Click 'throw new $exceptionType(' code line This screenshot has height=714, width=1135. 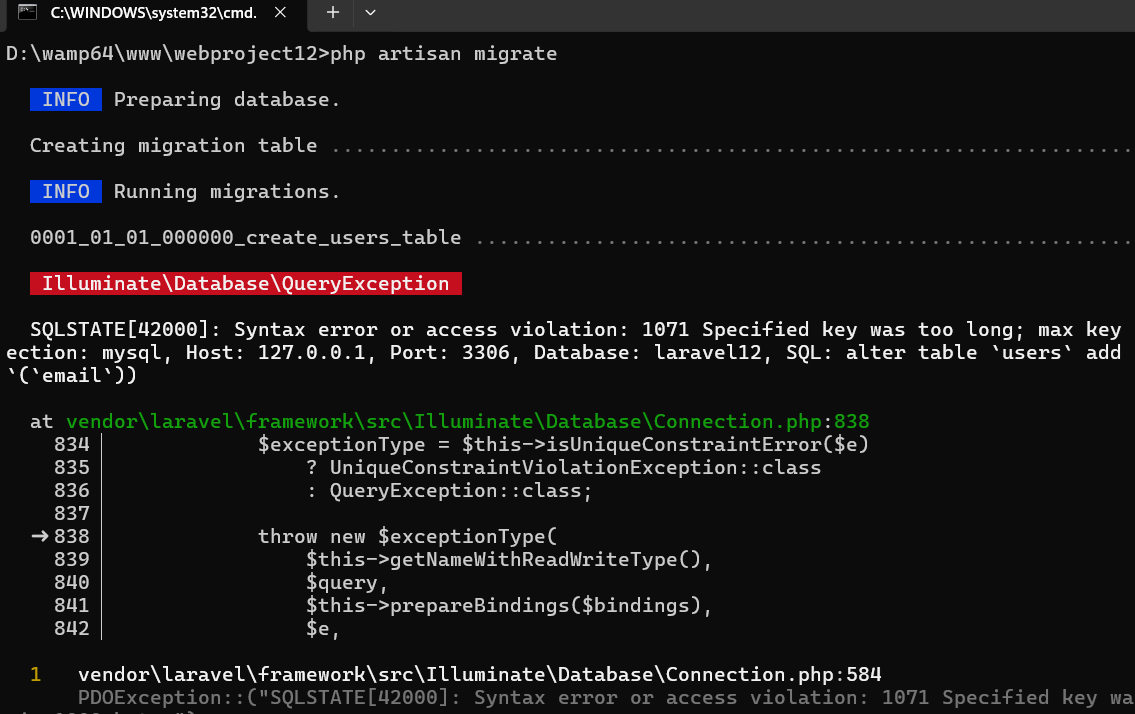coord(408,537)
